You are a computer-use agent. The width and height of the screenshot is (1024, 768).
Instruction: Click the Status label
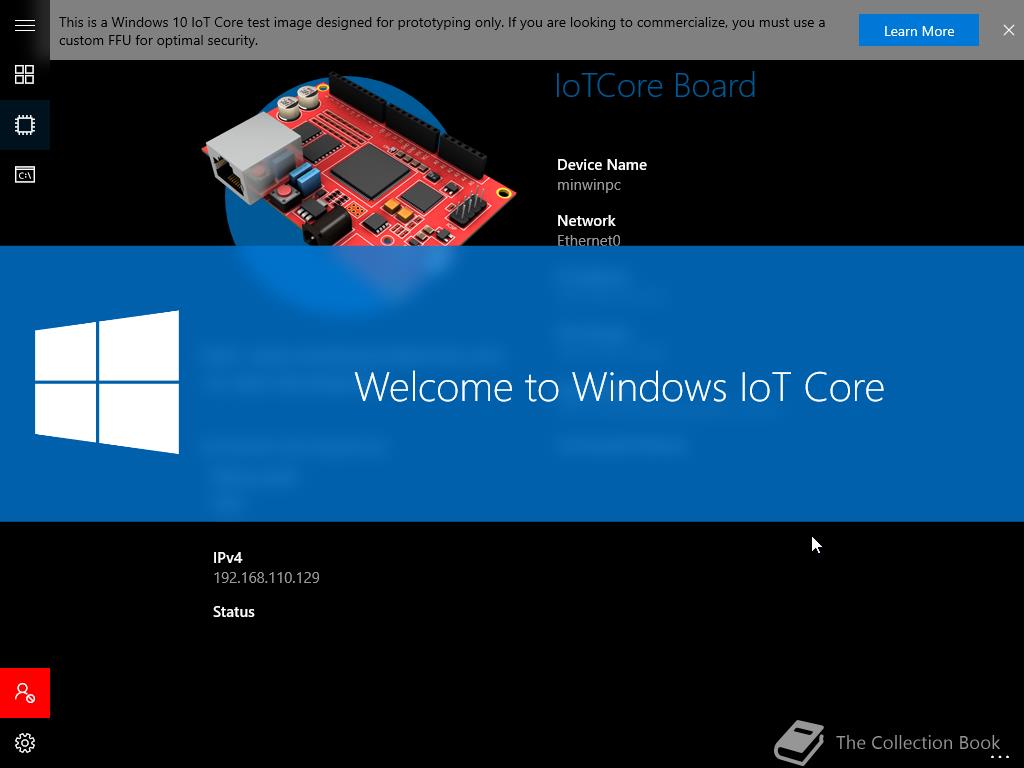233,612
